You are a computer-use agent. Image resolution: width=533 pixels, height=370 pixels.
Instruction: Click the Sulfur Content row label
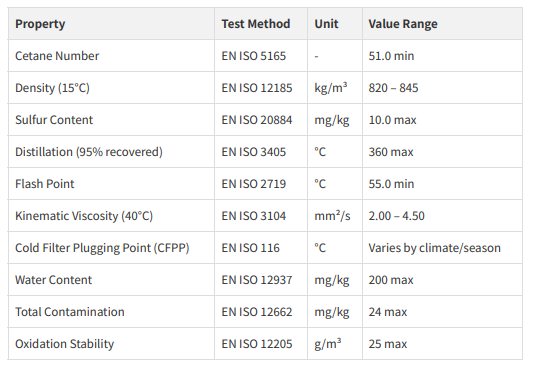tap(54, 120)
